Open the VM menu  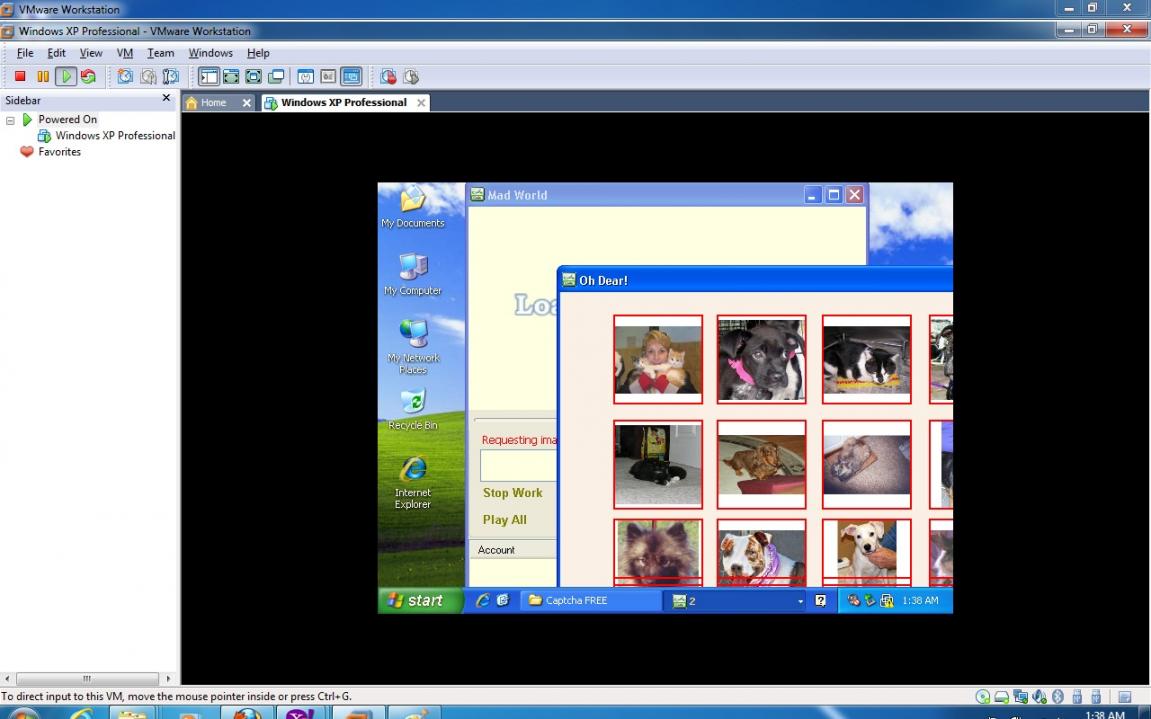point(124,53)
